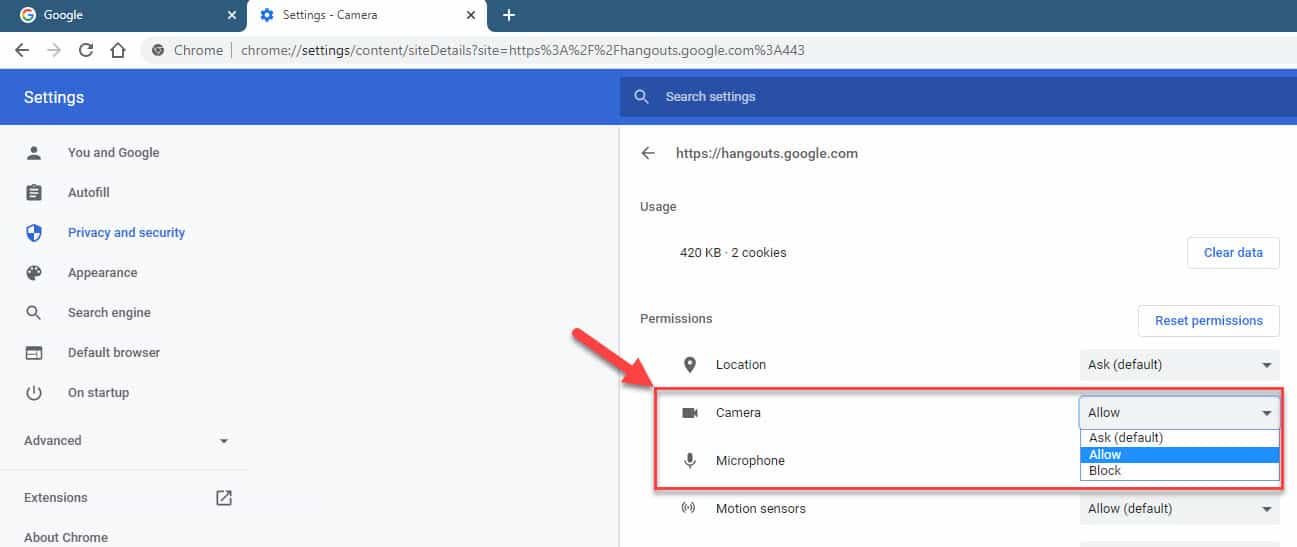Click the Location pin icon

(689, 365)
